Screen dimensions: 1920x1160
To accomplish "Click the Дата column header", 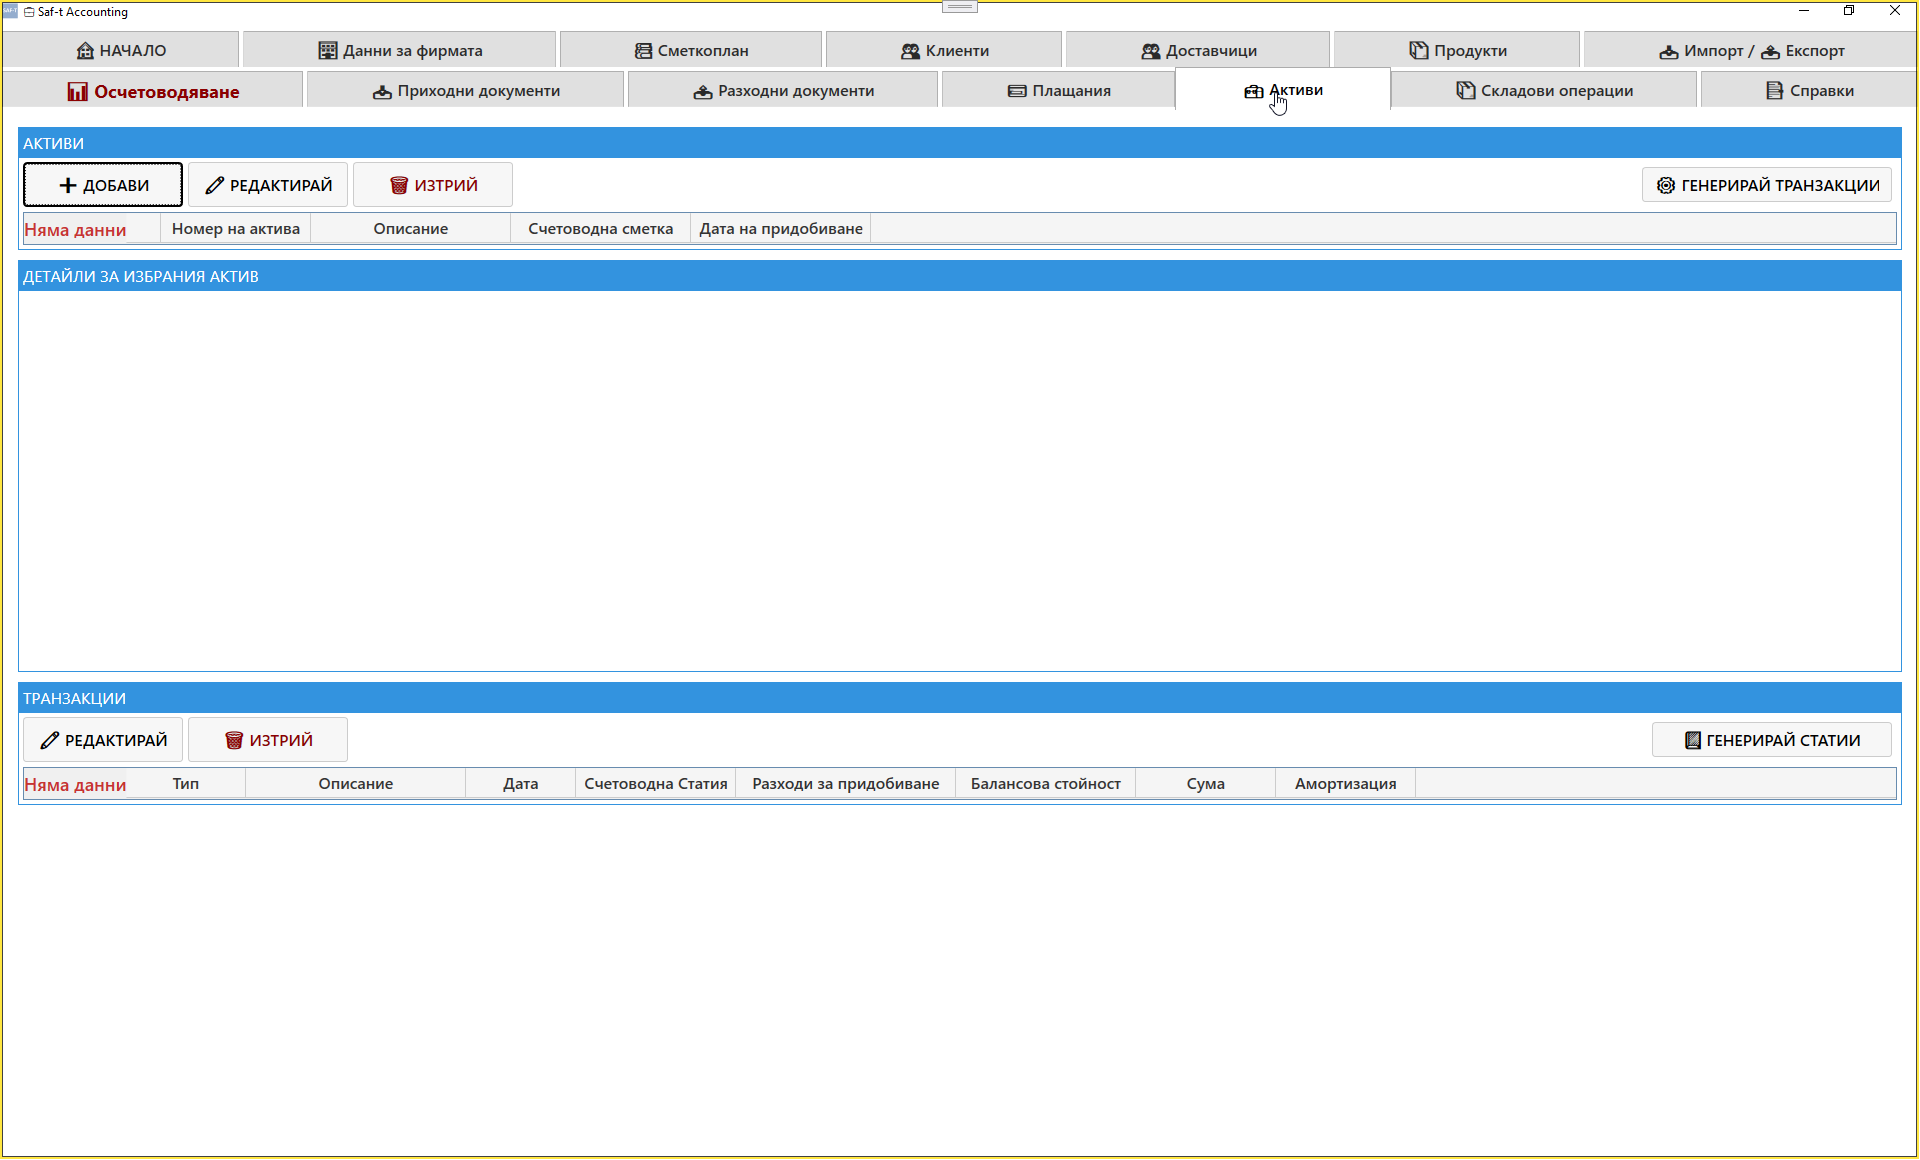I will 521,784.
